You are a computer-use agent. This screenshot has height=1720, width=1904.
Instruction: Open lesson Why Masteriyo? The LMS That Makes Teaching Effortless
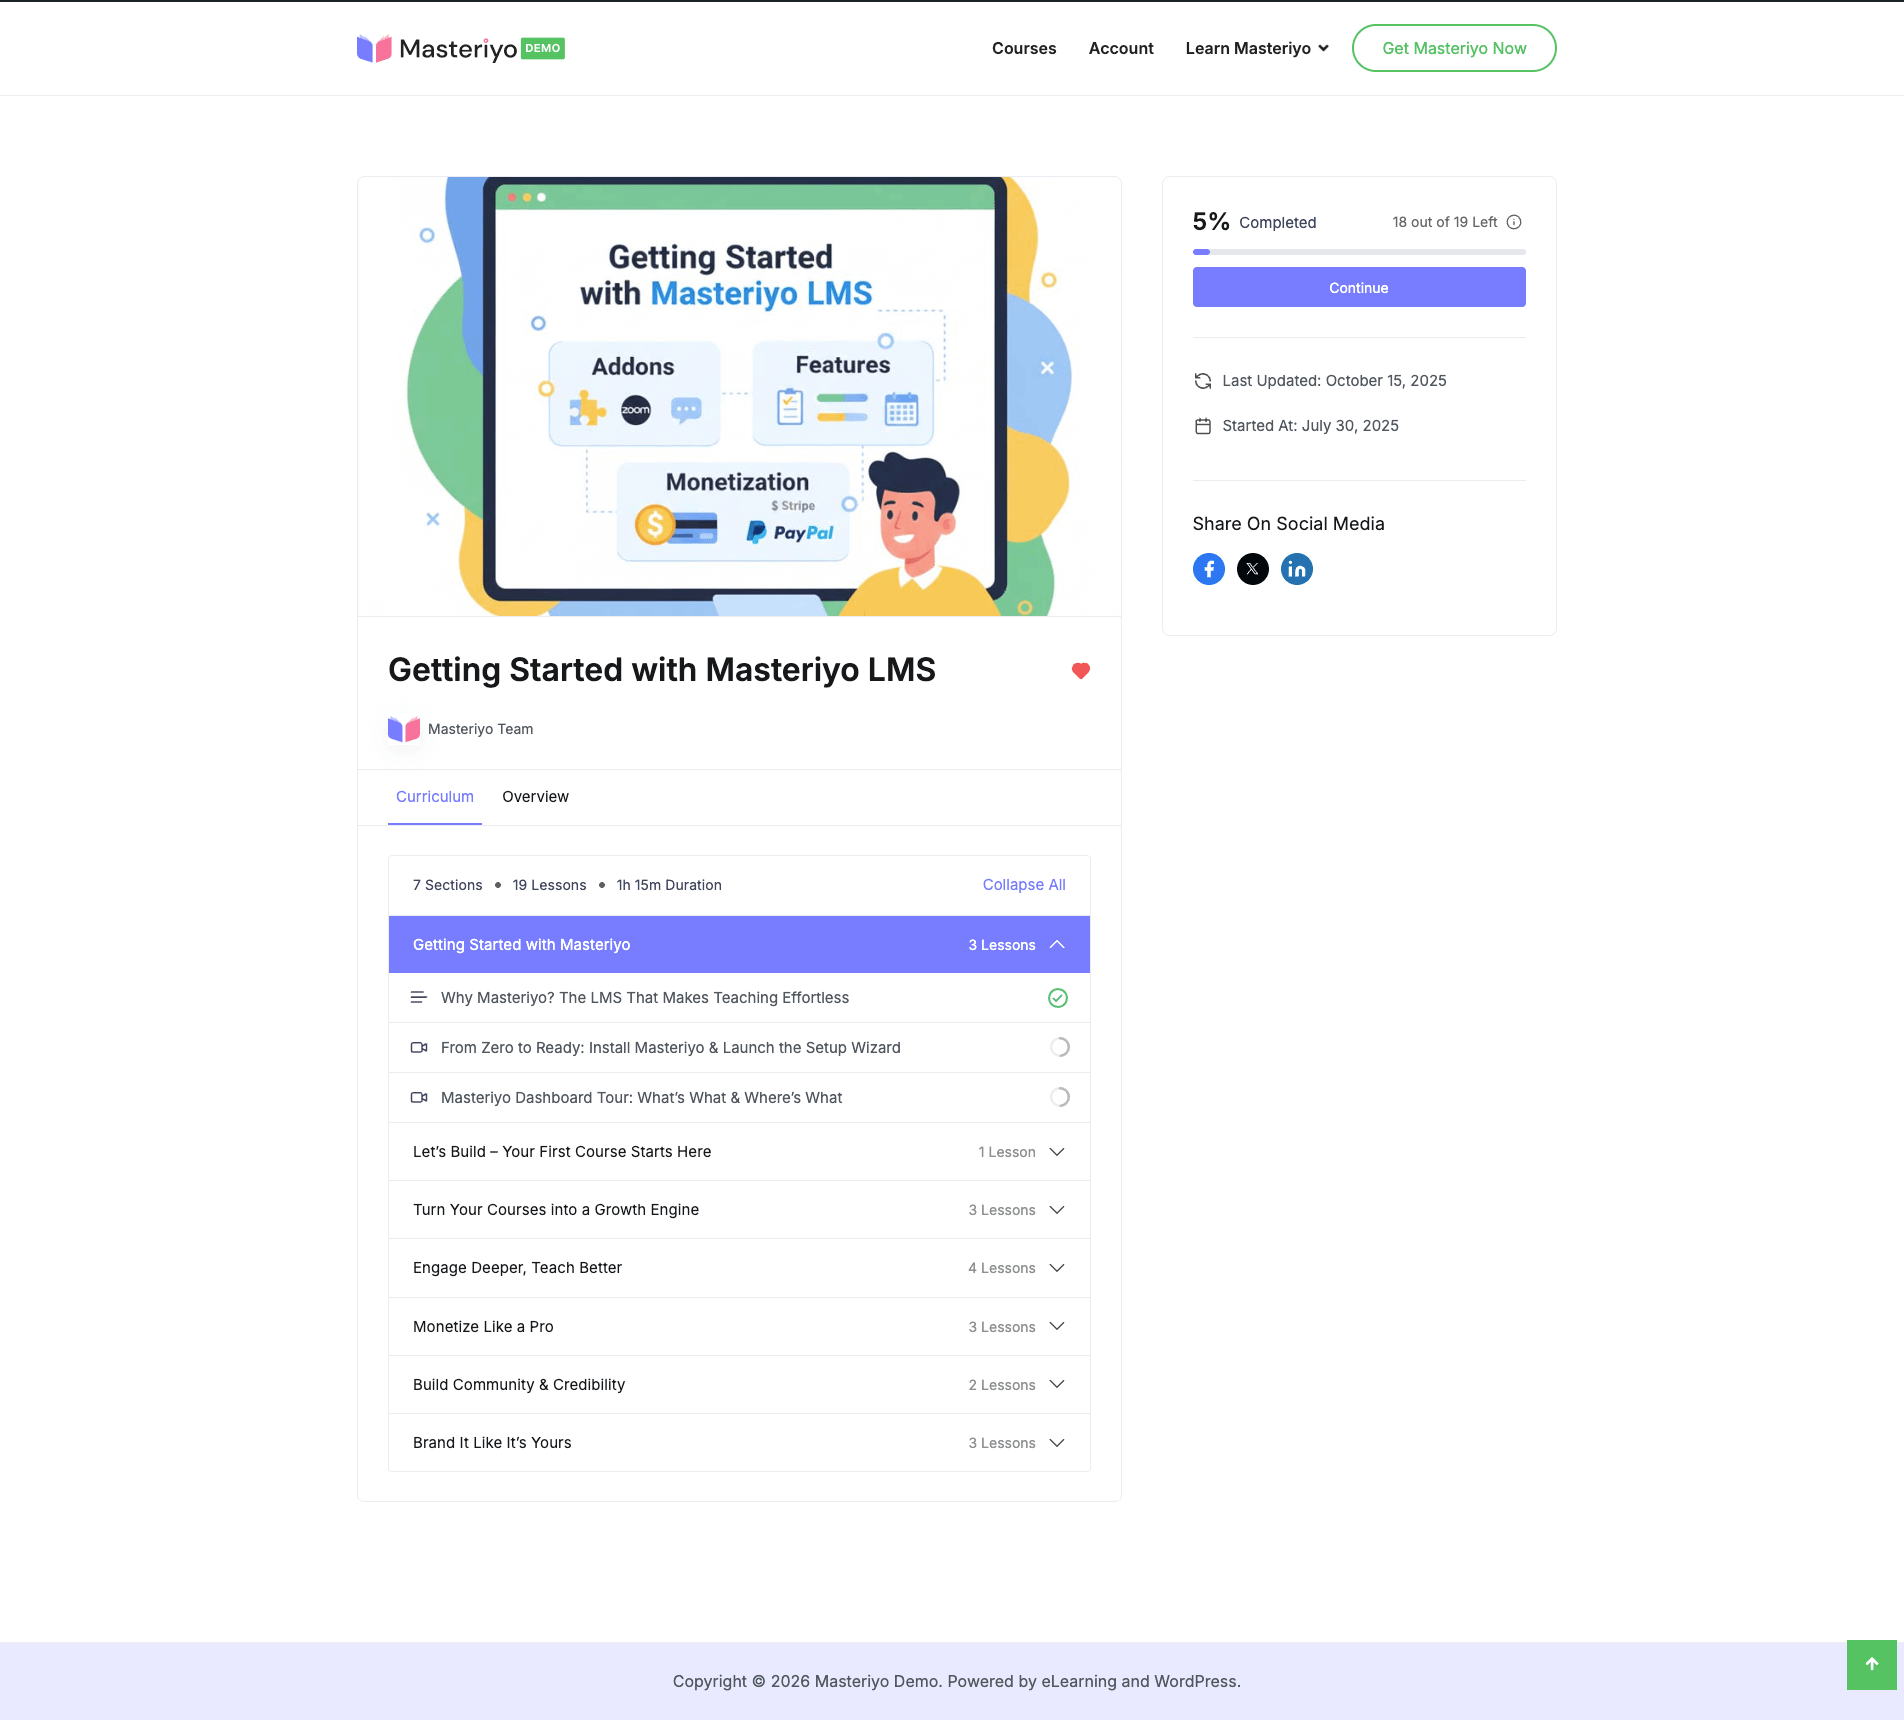(645, 998)
